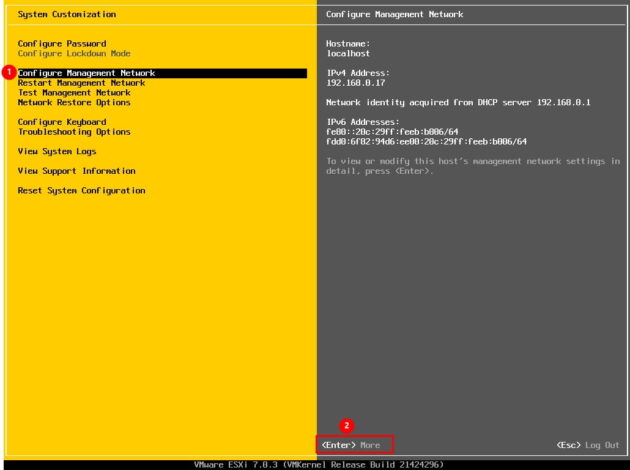Click the 192.168.0.17 IPv4 value
630x470 pixels.
tap(356, 83)
